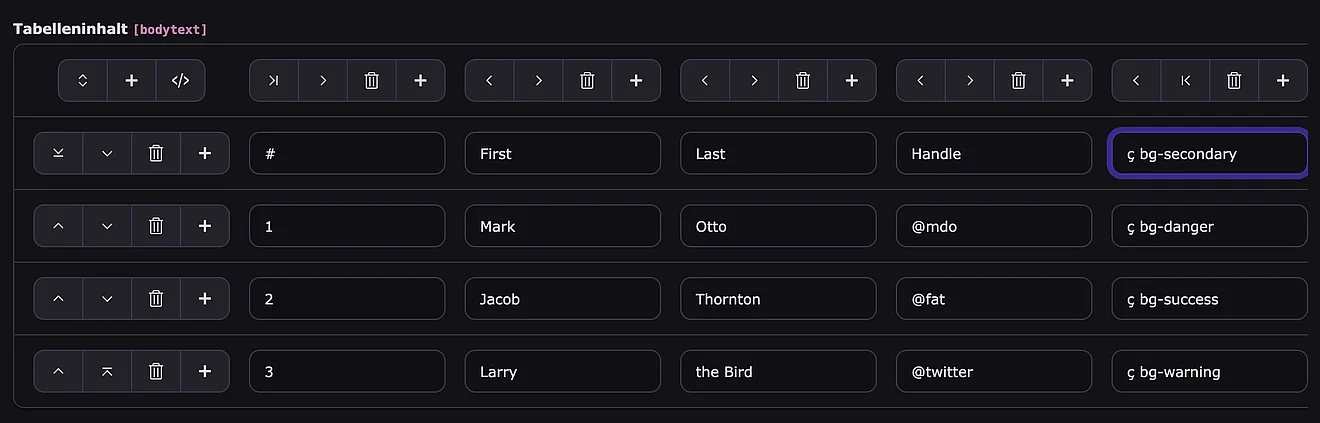Move the Larry row to the top
The height and width of the screenshot is (423, 1320).
tap(107, 372)
